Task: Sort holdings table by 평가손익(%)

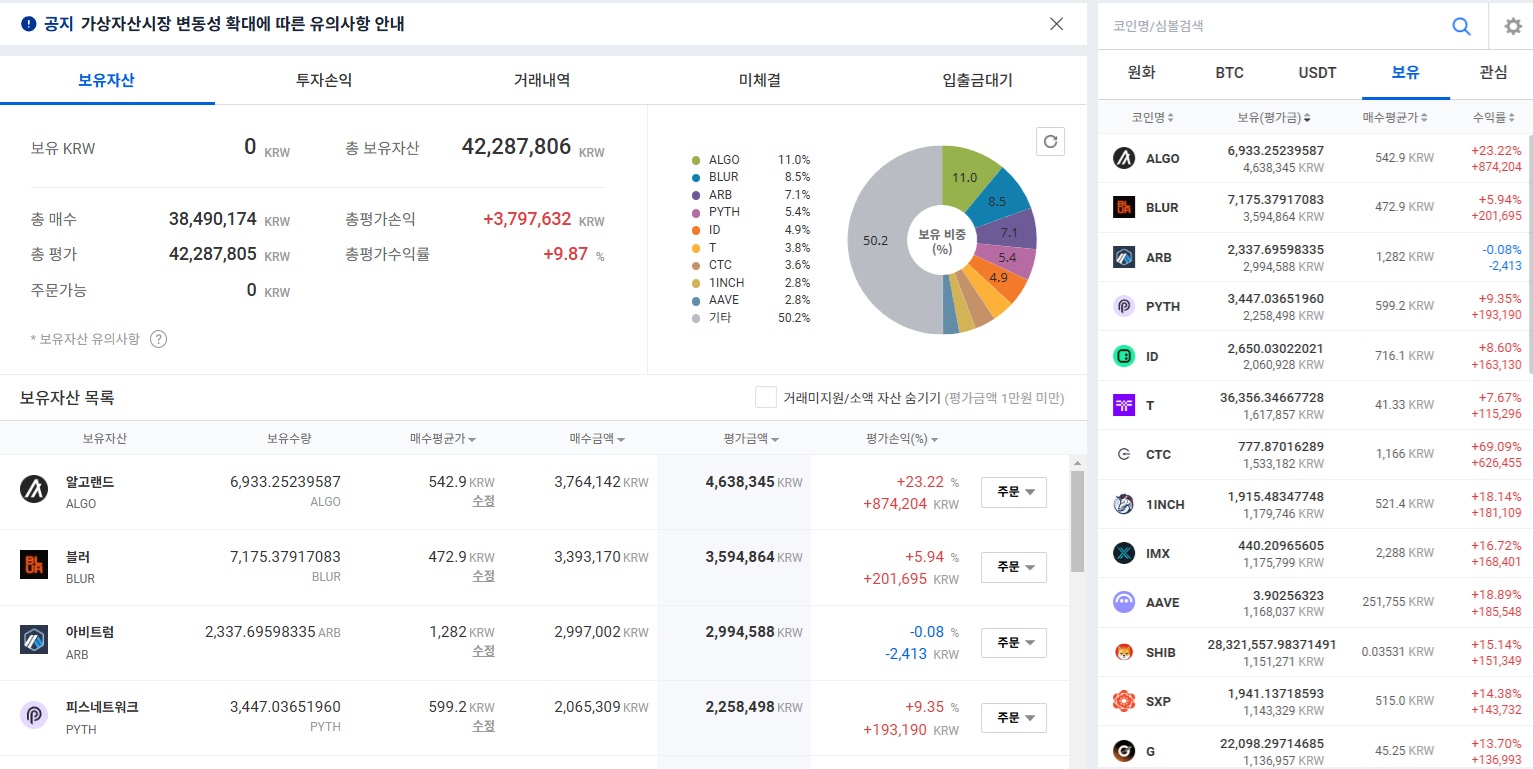Action: pos(902,439)
